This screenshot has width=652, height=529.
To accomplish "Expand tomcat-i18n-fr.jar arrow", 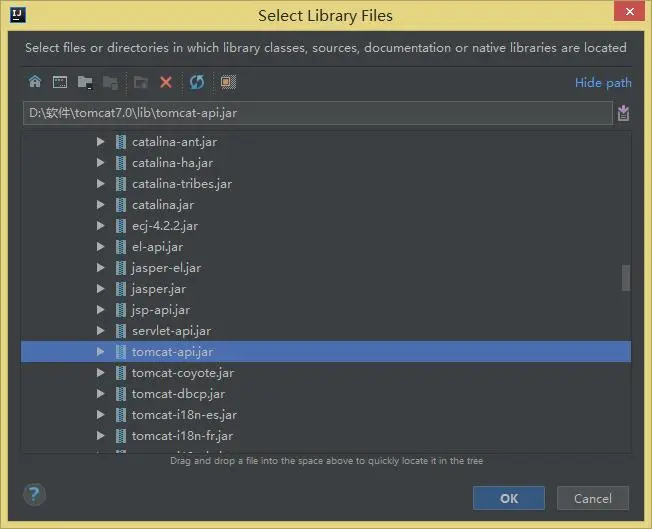I will (x=100, y=435).
